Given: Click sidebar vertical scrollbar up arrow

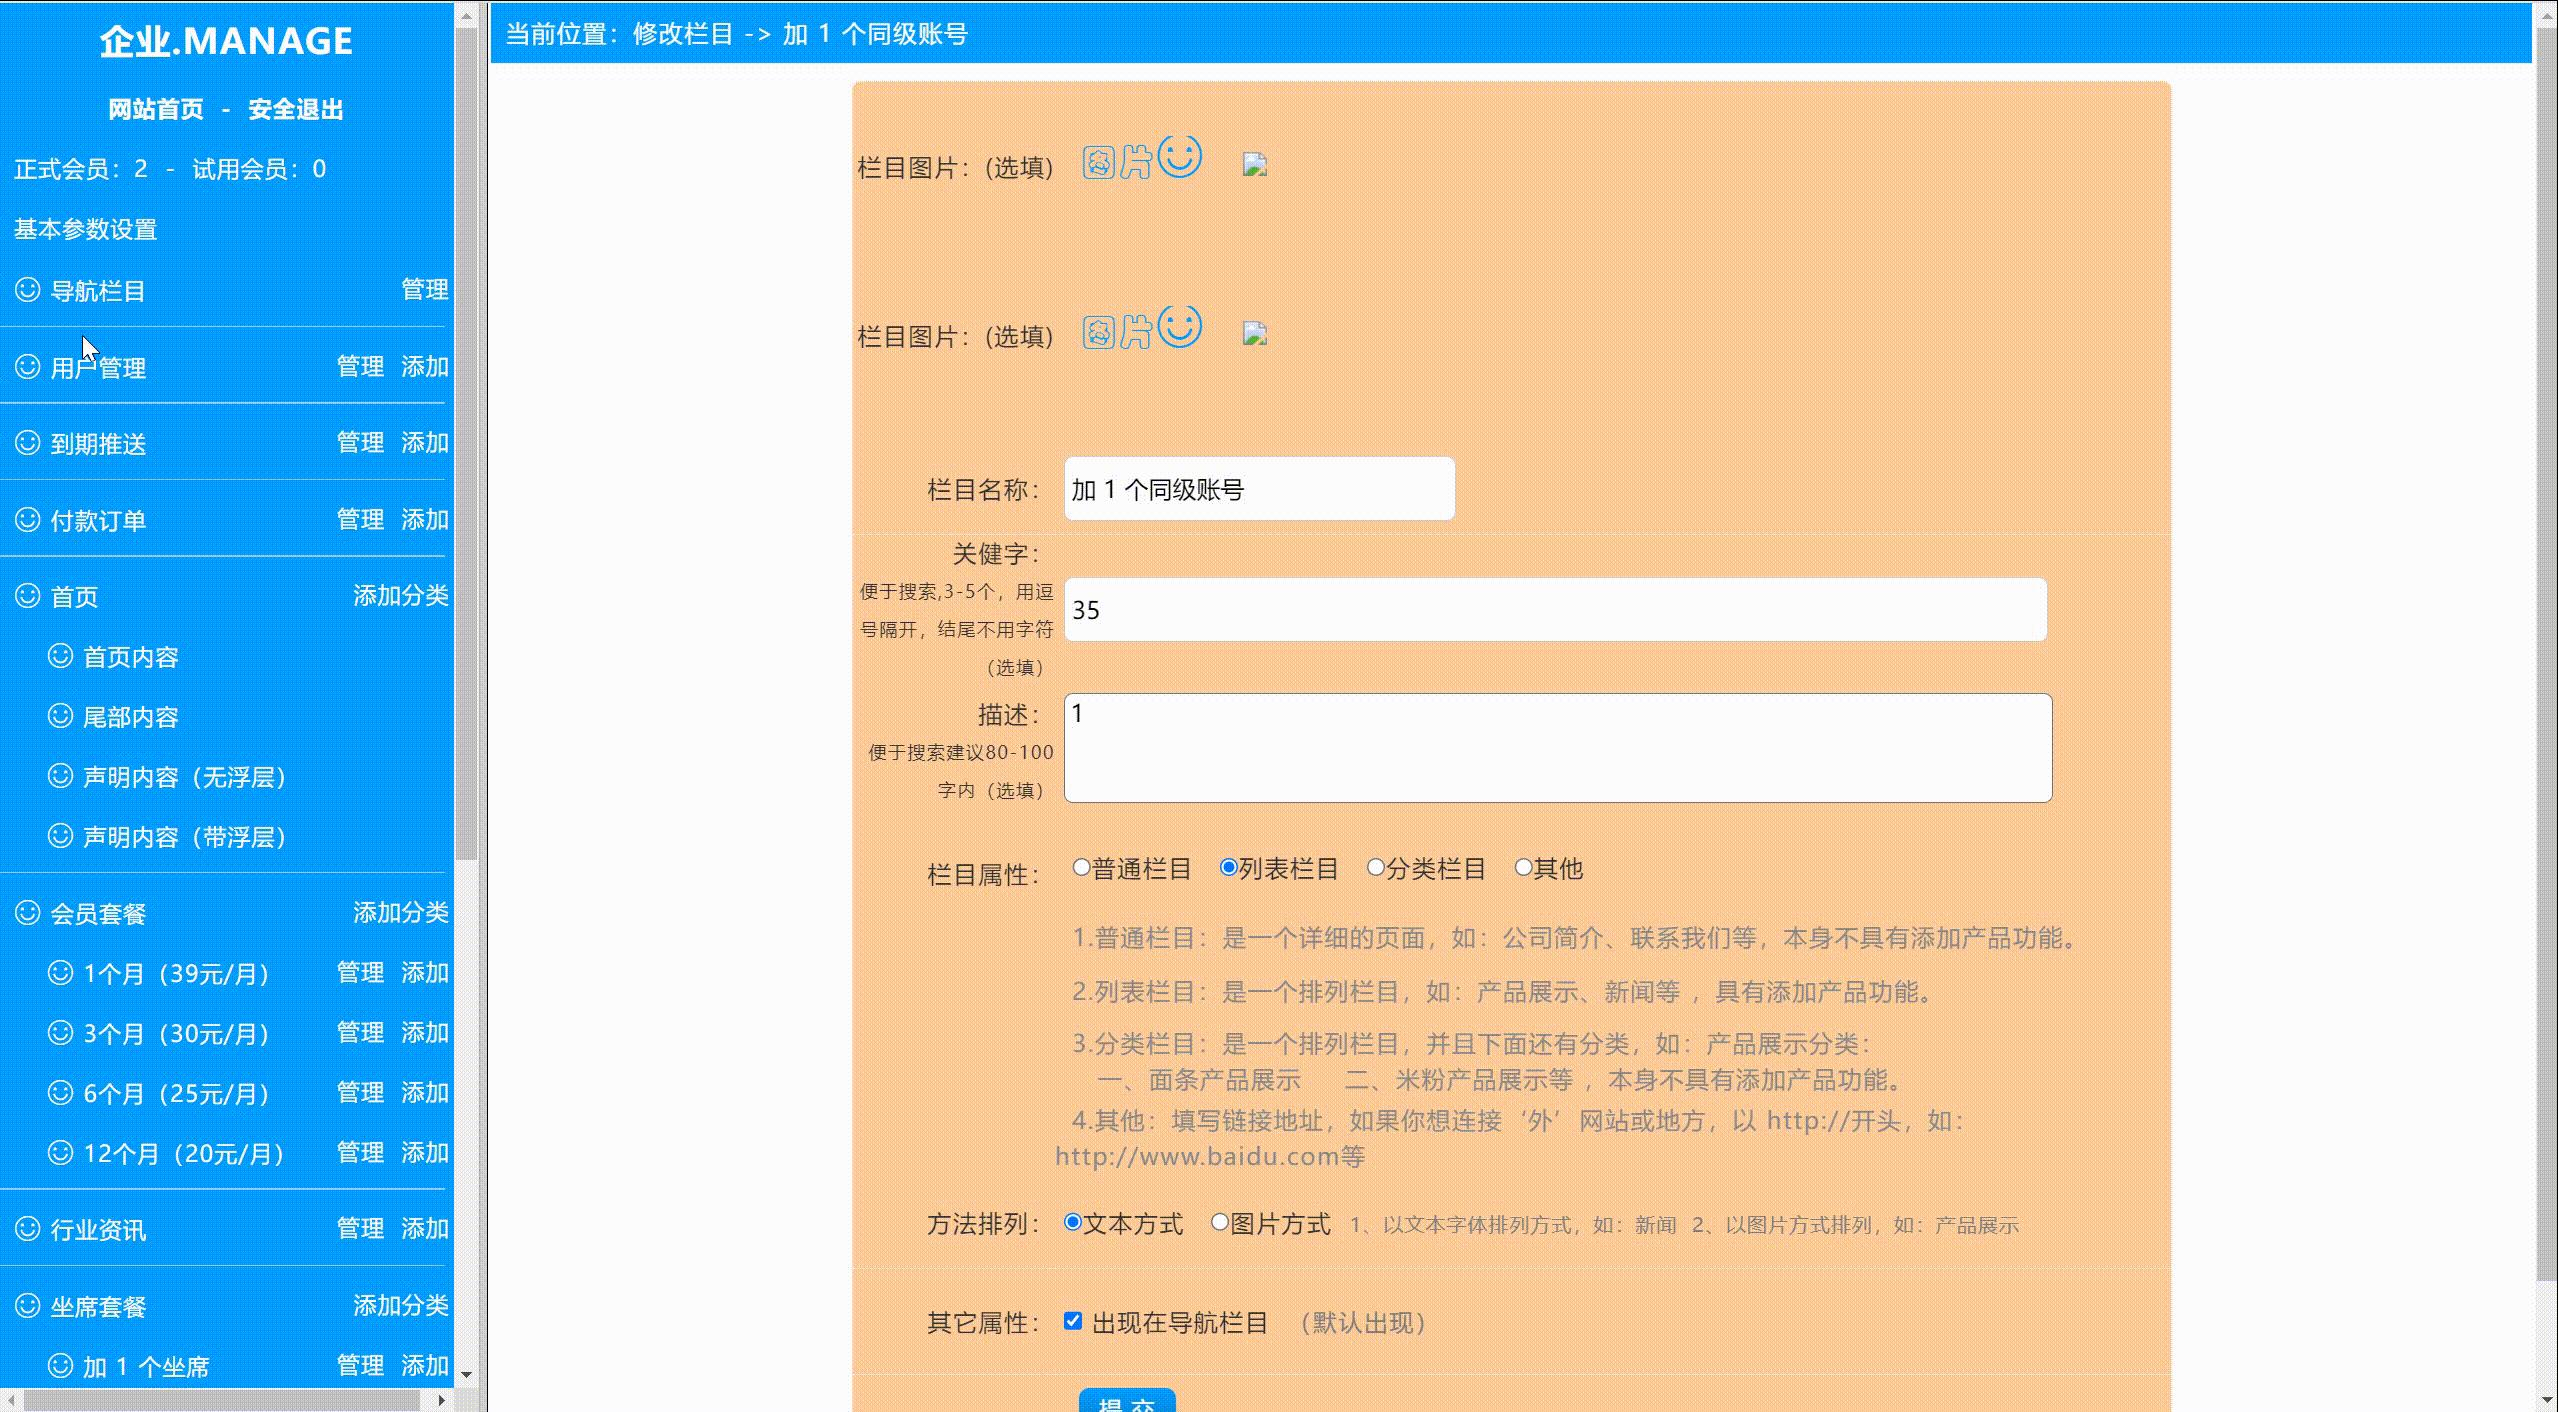Looking at the screenshot, I should coord(466,14).
